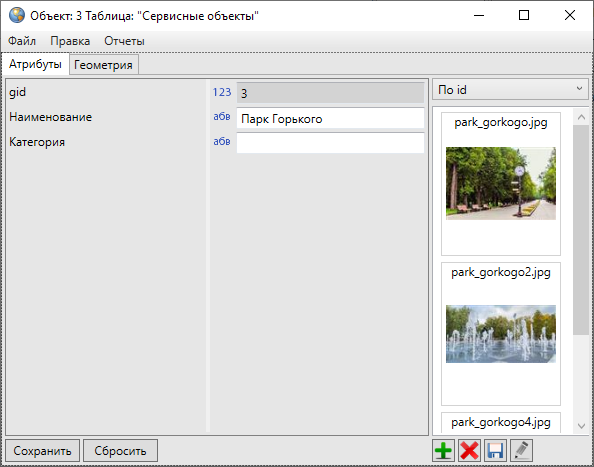Switch to the Атрибуты tab
The width and height of the screenshot is (594, 467).
coord(35,64)
